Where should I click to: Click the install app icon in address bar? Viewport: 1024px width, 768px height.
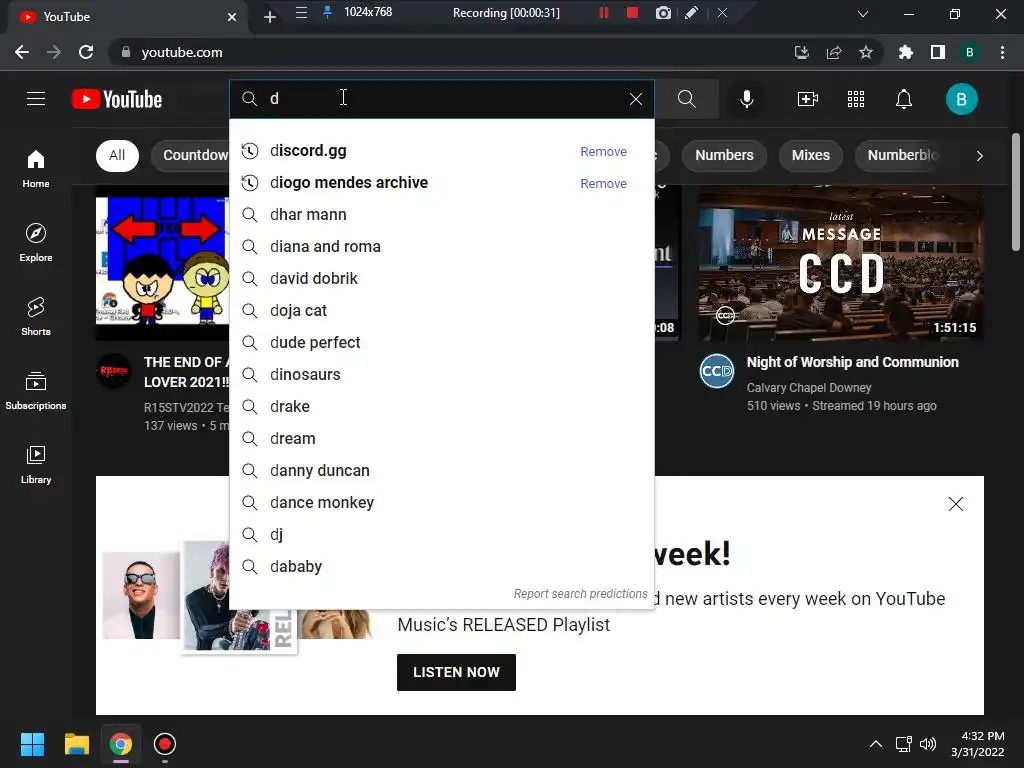801,52
